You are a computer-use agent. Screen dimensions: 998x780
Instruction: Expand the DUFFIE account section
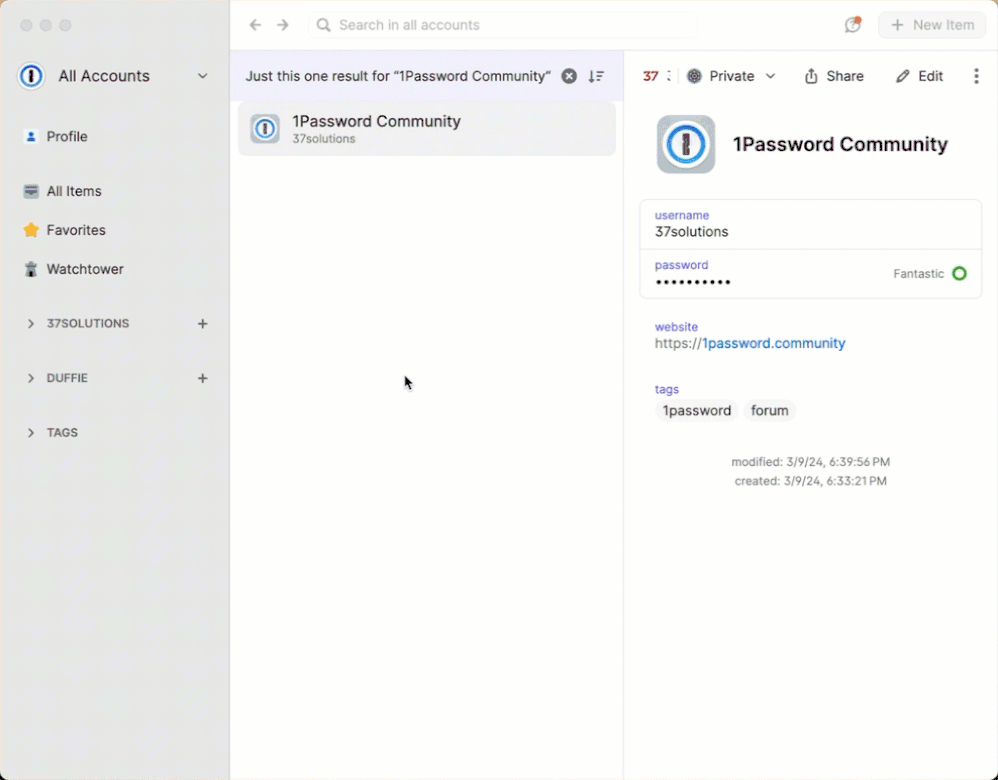(31, 378)
